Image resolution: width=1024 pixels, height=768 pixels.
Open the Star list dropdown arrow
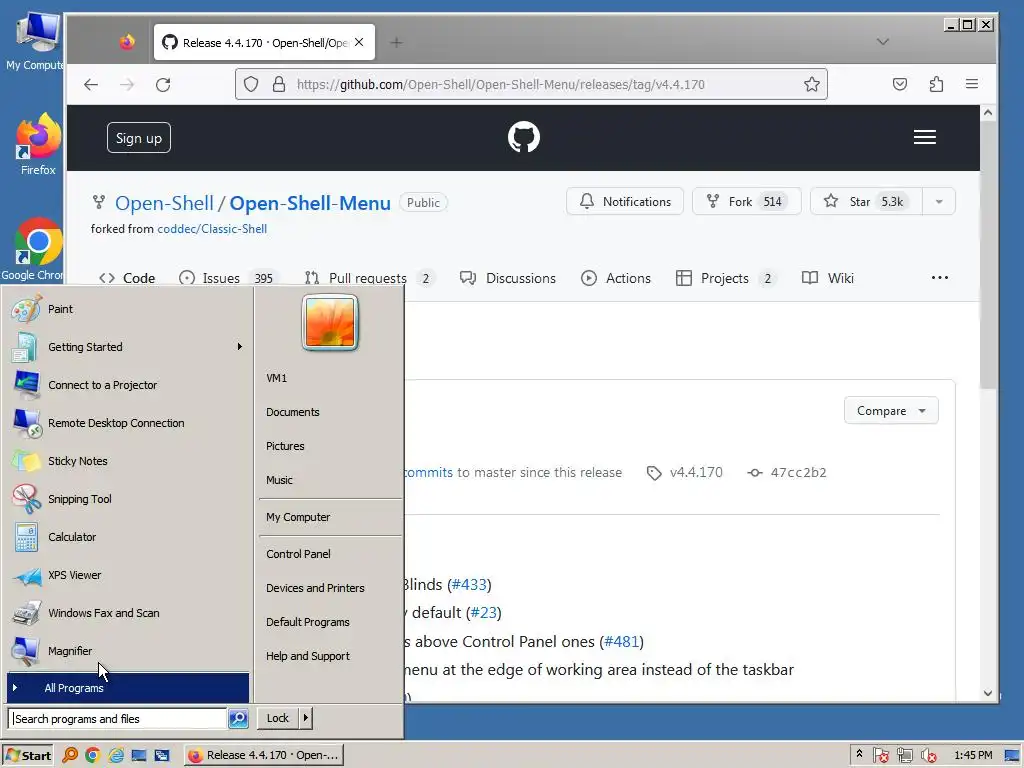click(x=939, y=202)
